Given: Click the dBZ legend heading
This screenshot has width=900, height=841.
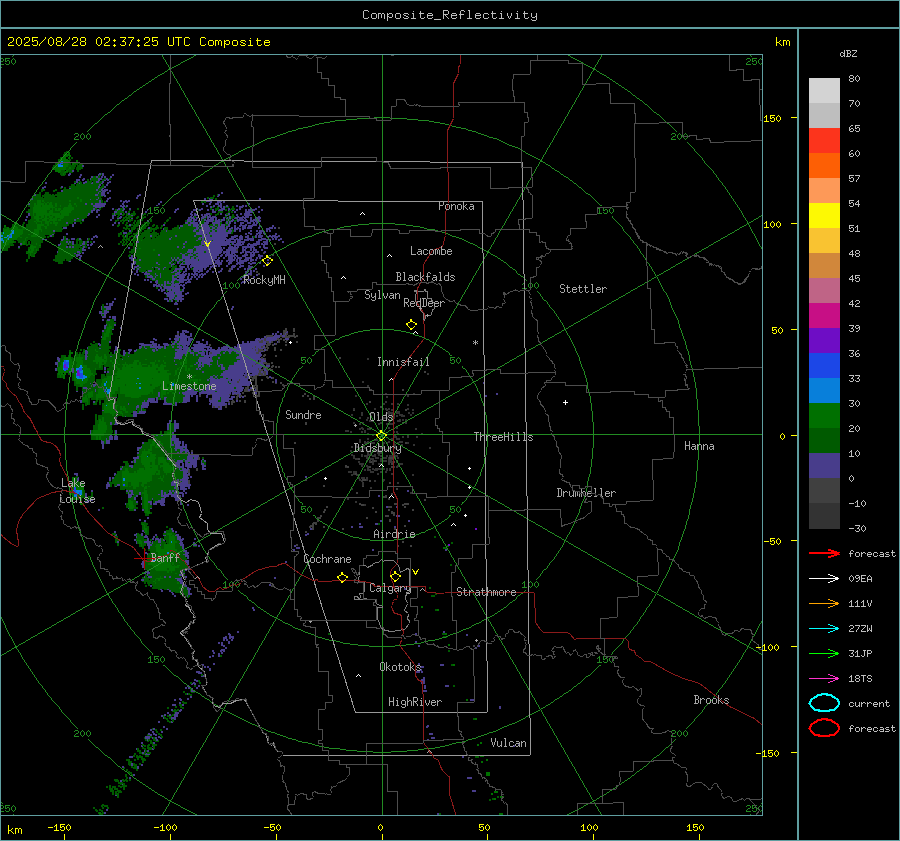Looking at the screenshot, I should pos(848,53).
